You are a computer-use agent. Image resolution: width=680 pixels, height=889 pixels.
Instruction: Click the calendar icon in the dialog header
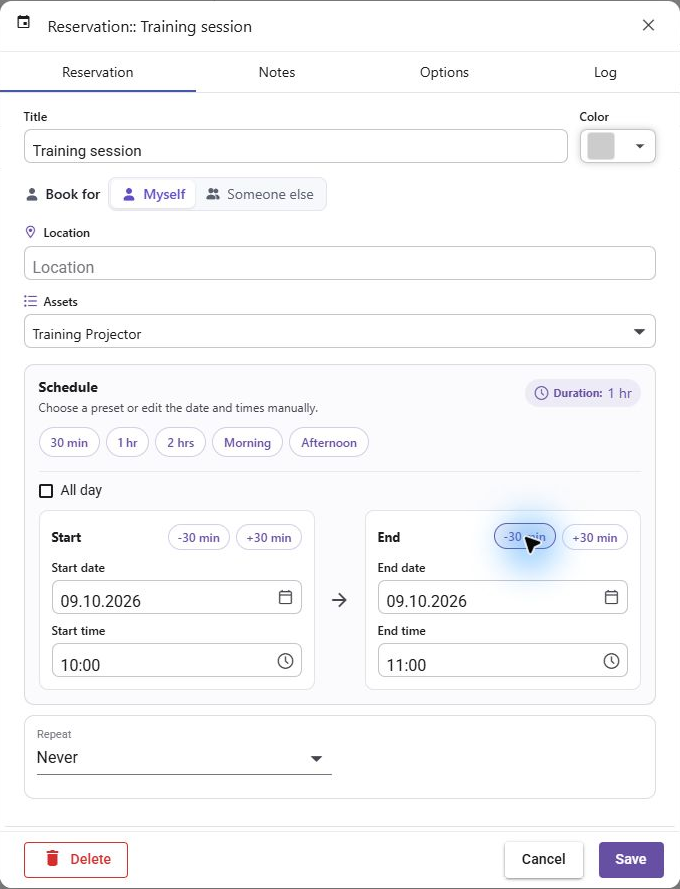[x=23, y=23]
